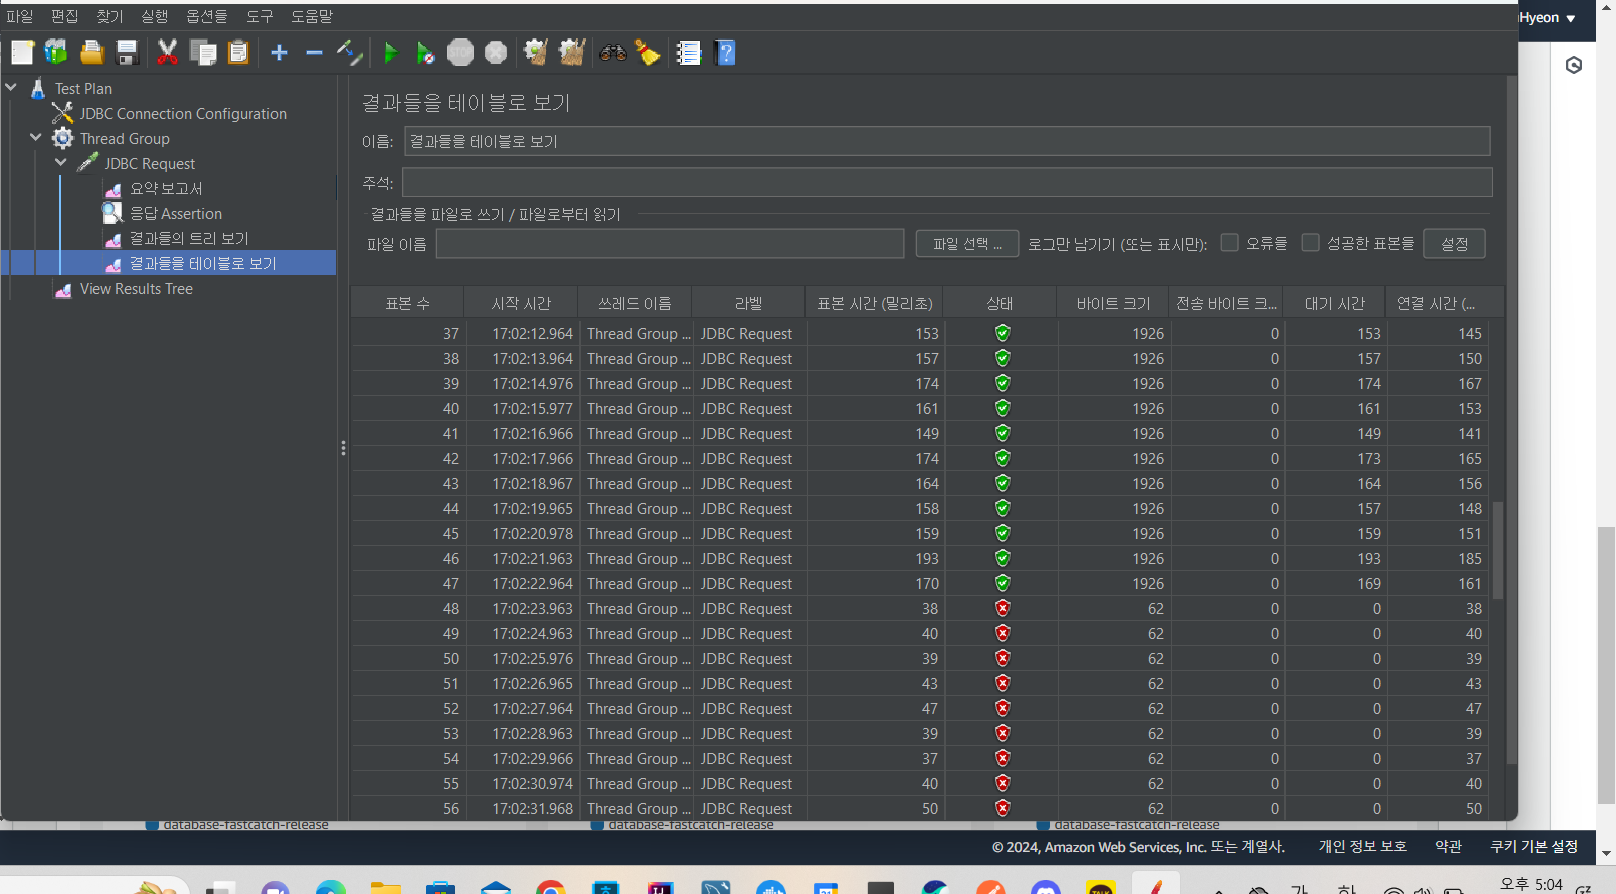Collapse the Thread Group tree node
The height and width of the screenshot is (894, 1616).
pos(36,138)
